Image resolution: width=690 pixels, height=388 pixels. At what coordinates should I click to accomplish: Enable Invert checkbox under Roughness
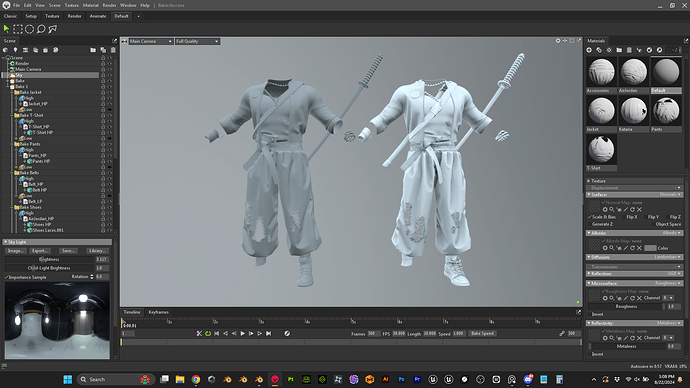click(x=590, y=314)
